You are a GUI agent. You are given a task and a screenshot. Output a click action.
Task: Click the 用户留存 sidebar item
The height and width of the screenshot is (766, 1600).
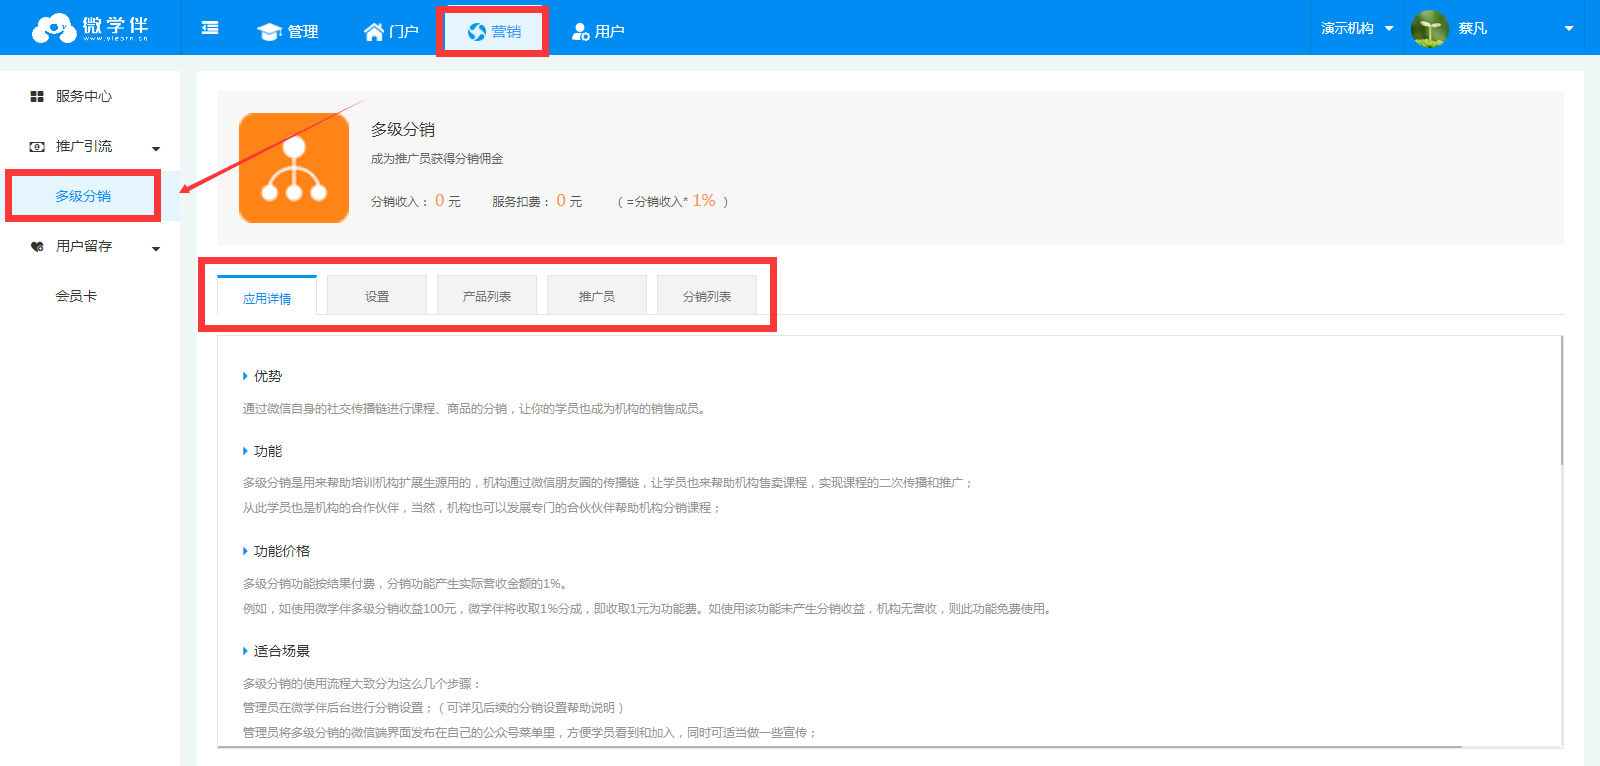(x=84, y=246)
